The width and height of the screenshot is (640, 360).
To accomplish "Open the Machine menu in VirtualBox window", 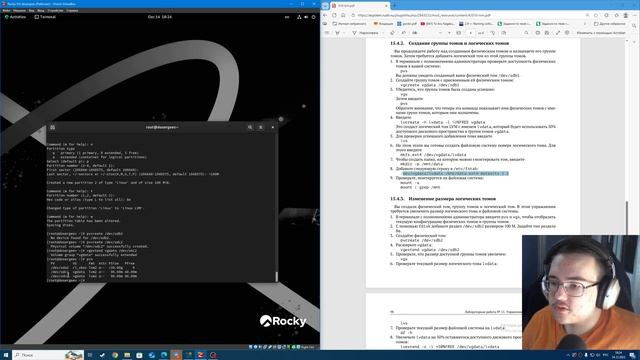I will pos(19,11).
